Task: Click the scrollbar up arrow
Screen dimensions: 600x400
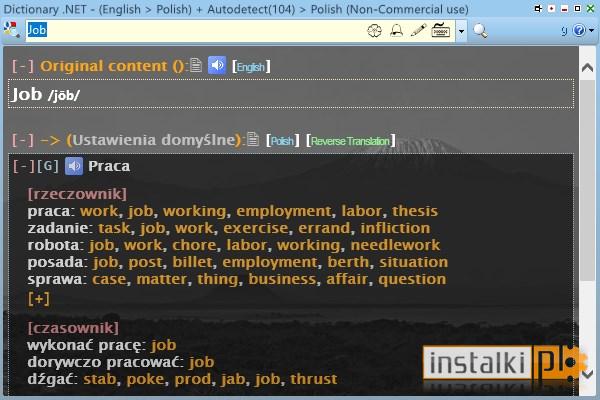Action: (587, 68)
